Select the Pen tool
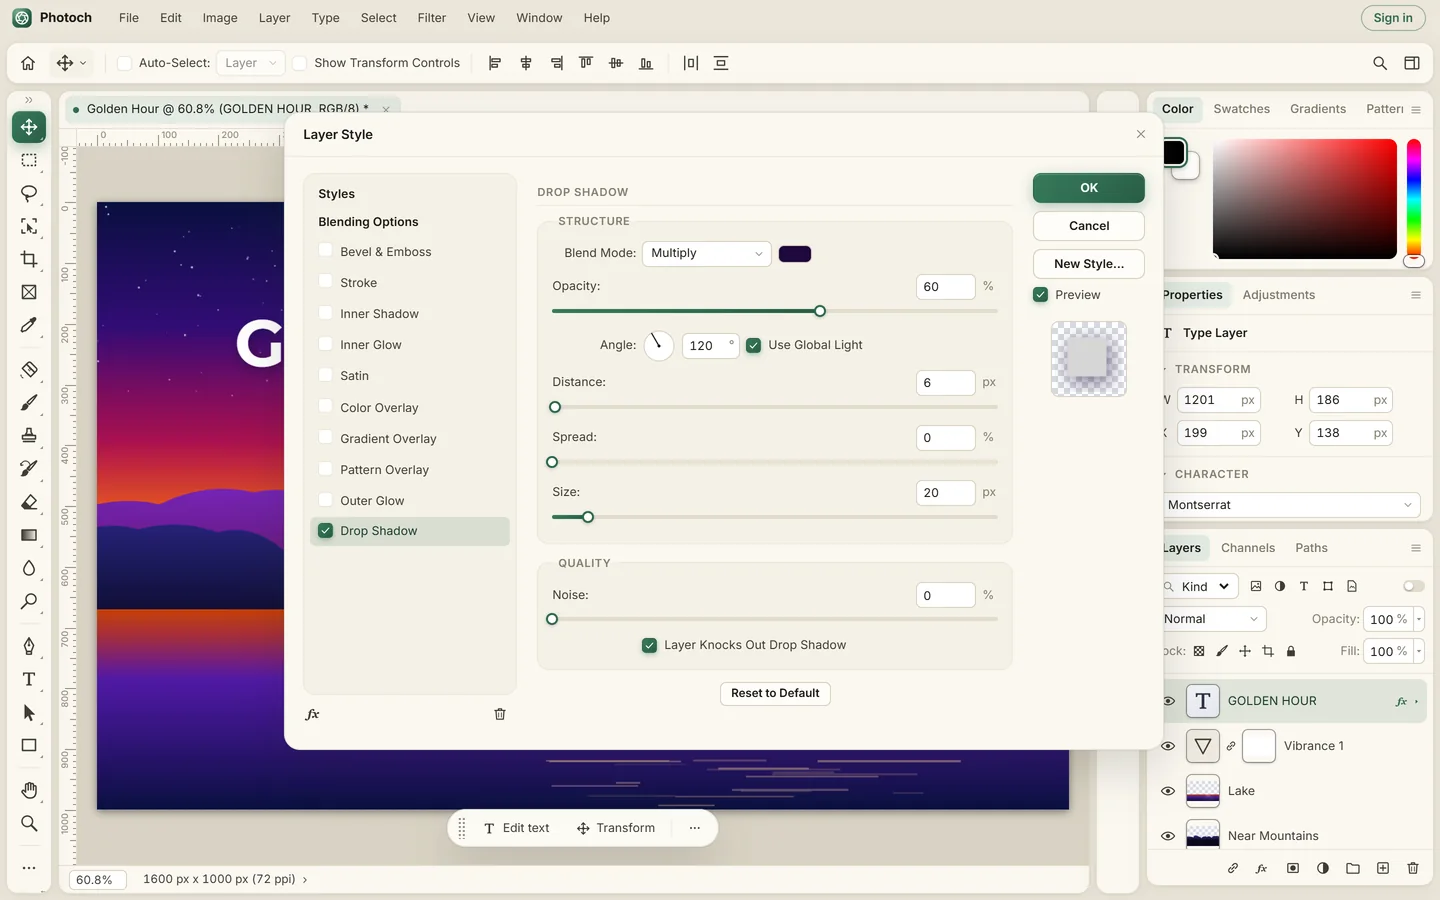Screen dimensions: 1440x900 [29, 646]
